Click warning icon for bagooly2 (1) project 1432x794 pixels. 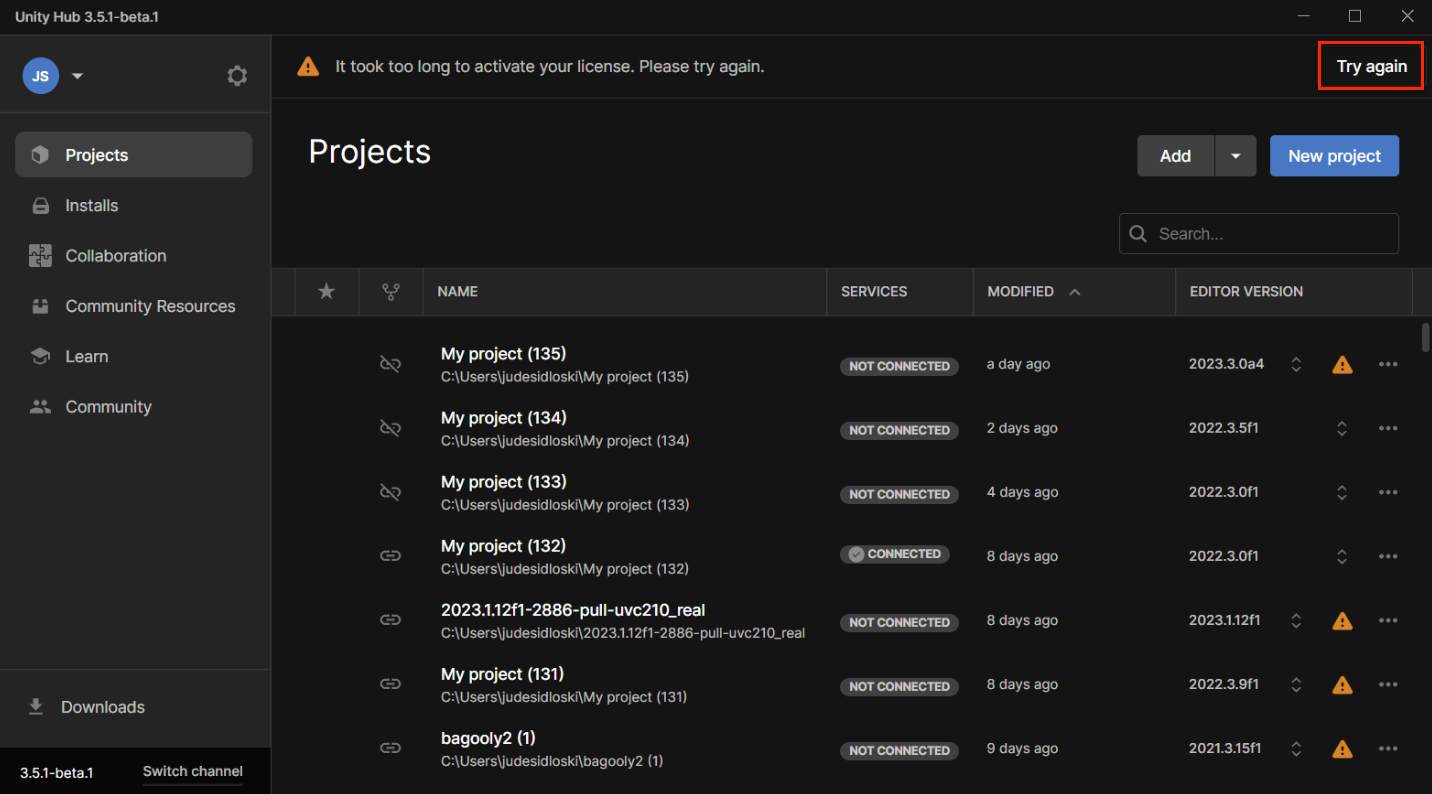click(x=1342, y=749)
